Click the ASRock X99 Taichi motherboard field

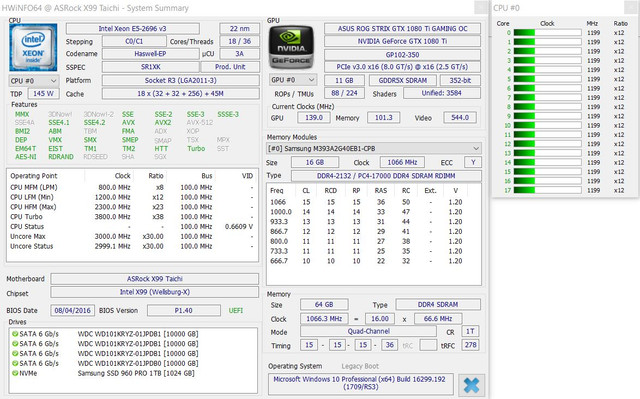click(155, 279)
